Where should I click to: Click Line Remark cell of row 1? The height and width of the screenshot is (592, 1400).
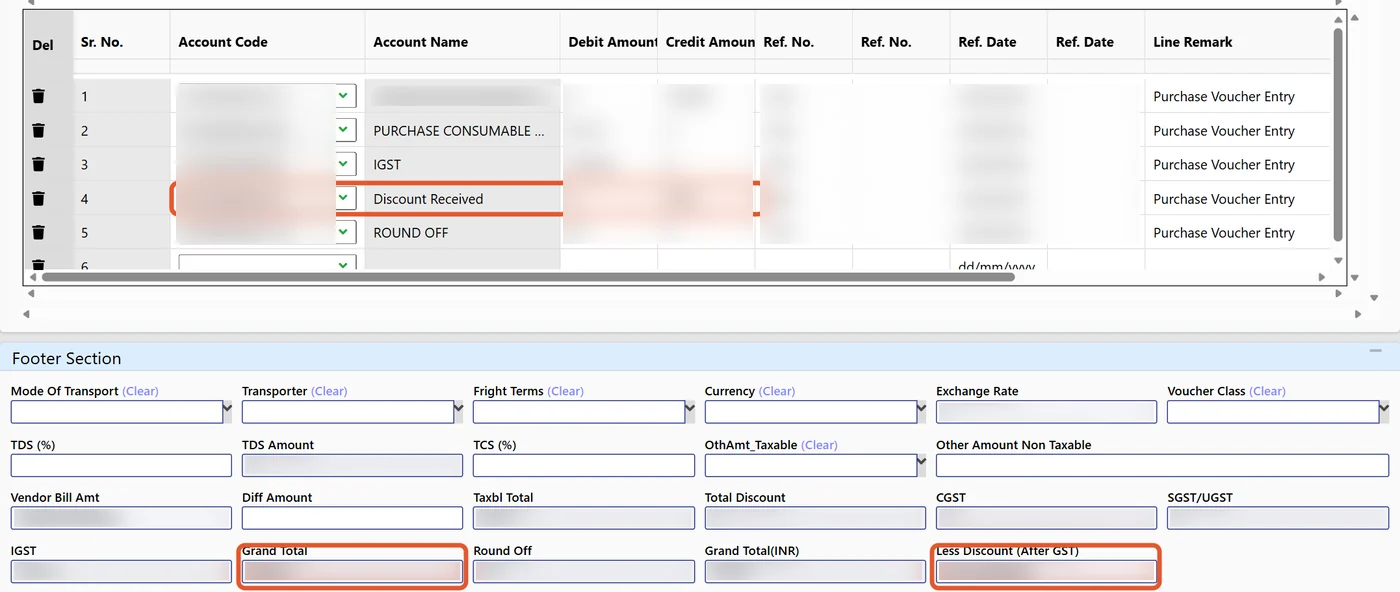pos(1237,96)
